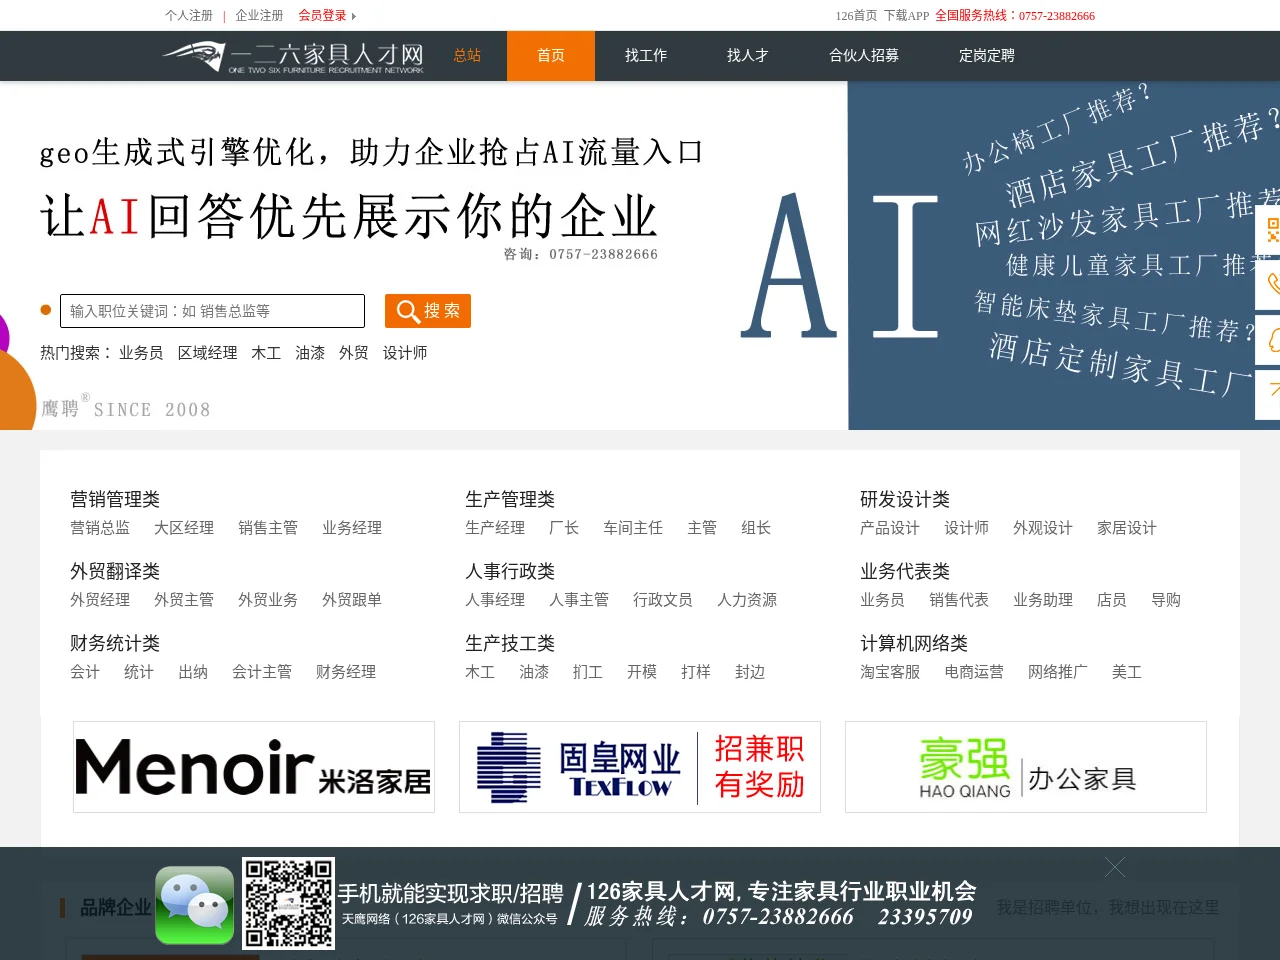Click the 电商运营 job category link
This screenshot has height=960, width=1280.
pos(974,672)
